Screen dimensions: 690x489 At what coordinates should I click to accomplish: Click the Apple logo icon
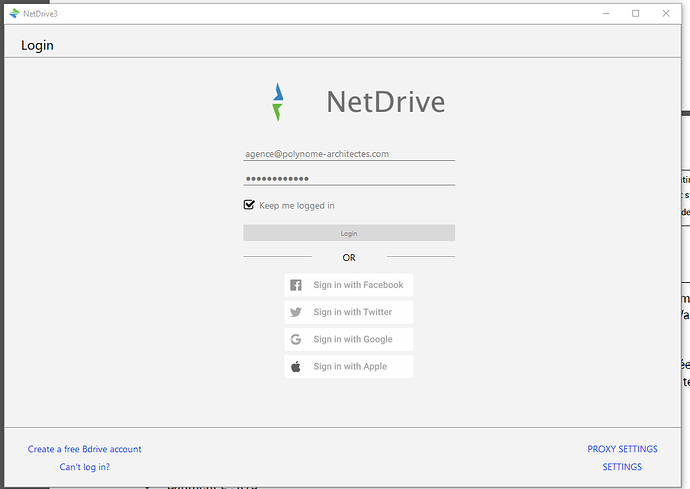pos(296,366)
